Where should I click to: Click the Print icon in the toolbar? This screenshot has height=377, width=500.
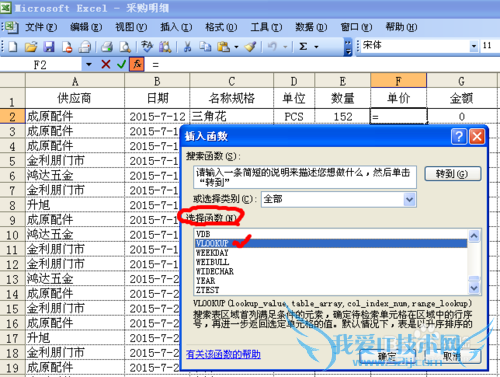pos(107,47)
